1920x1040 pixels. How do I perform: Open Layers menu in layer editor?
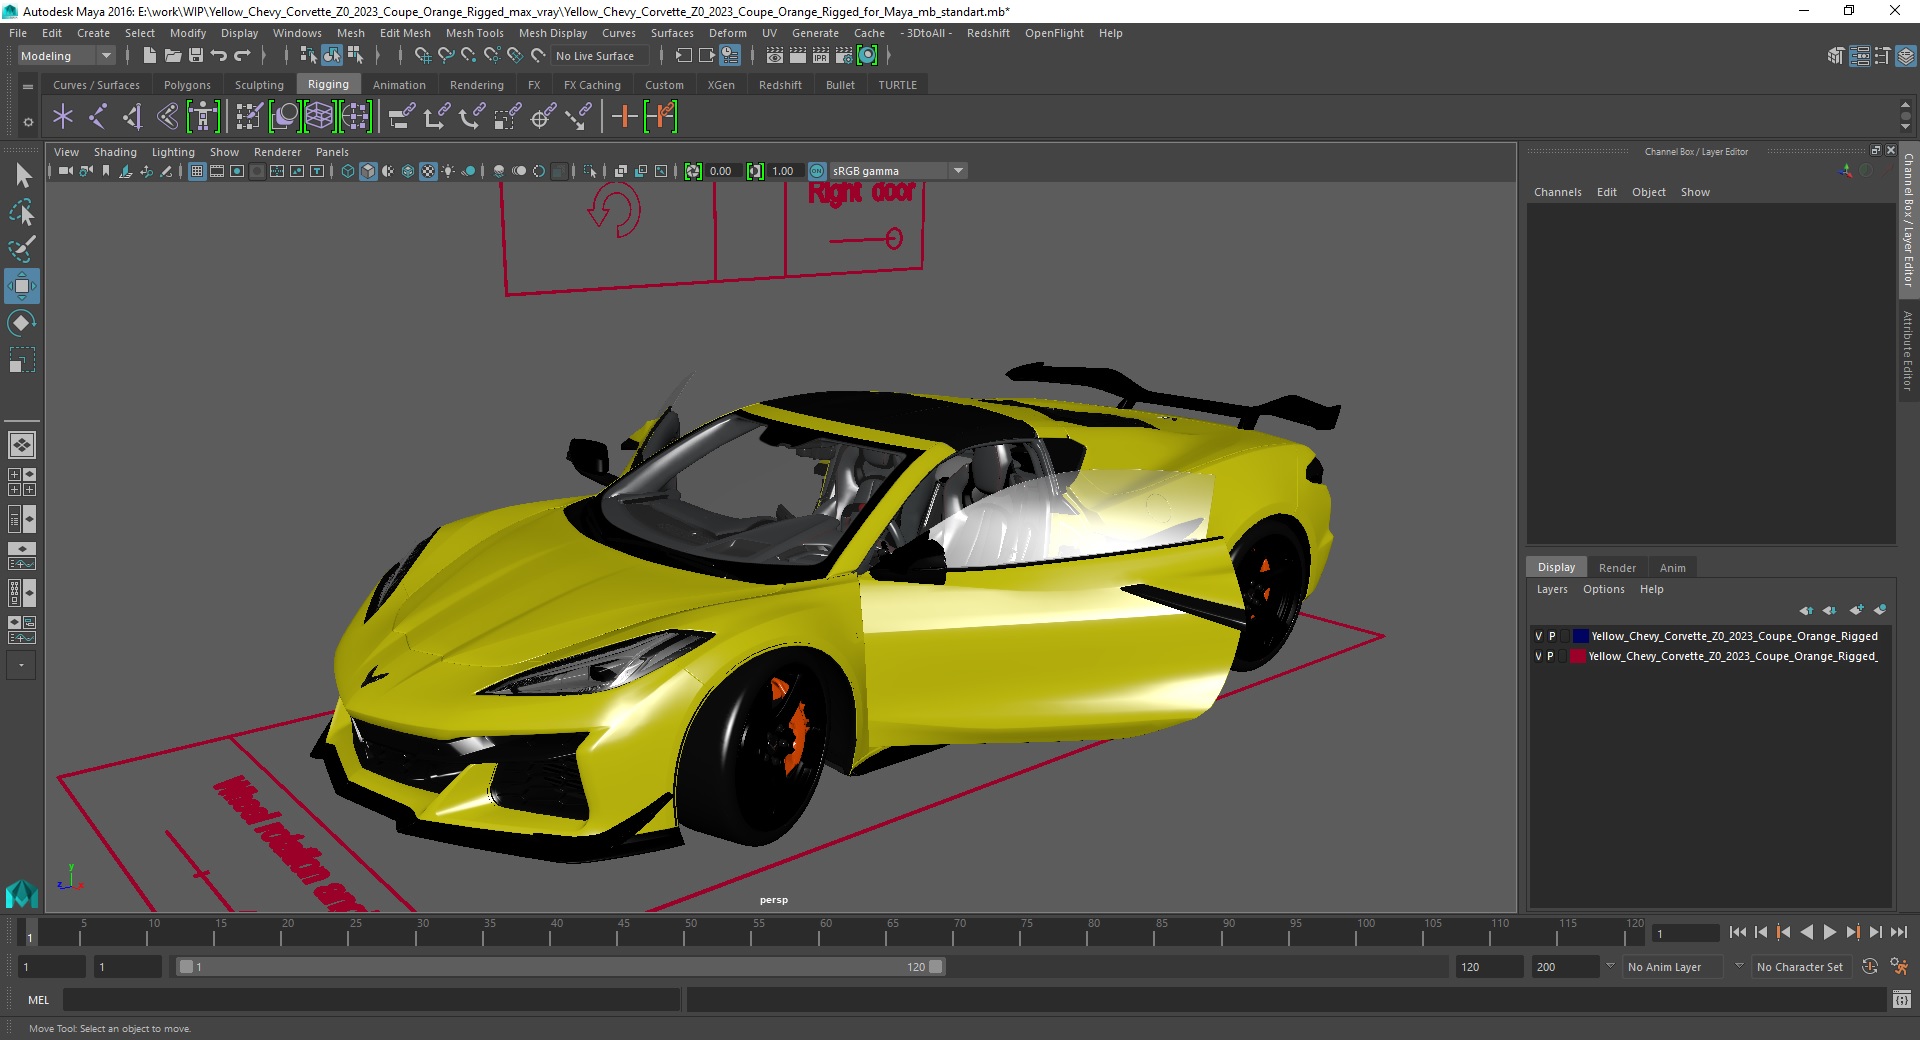point(1552,589)
